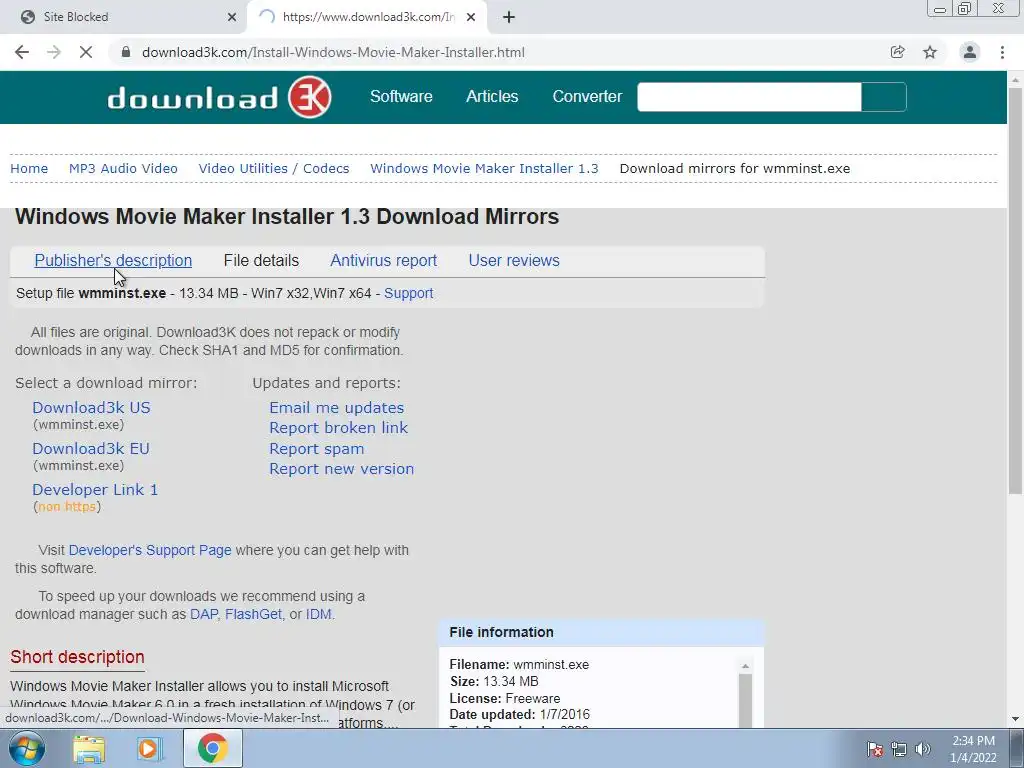Screen dimensions: 1024x768
Task: Click the browser forward arrow
Action: click(x=54, y=52)
